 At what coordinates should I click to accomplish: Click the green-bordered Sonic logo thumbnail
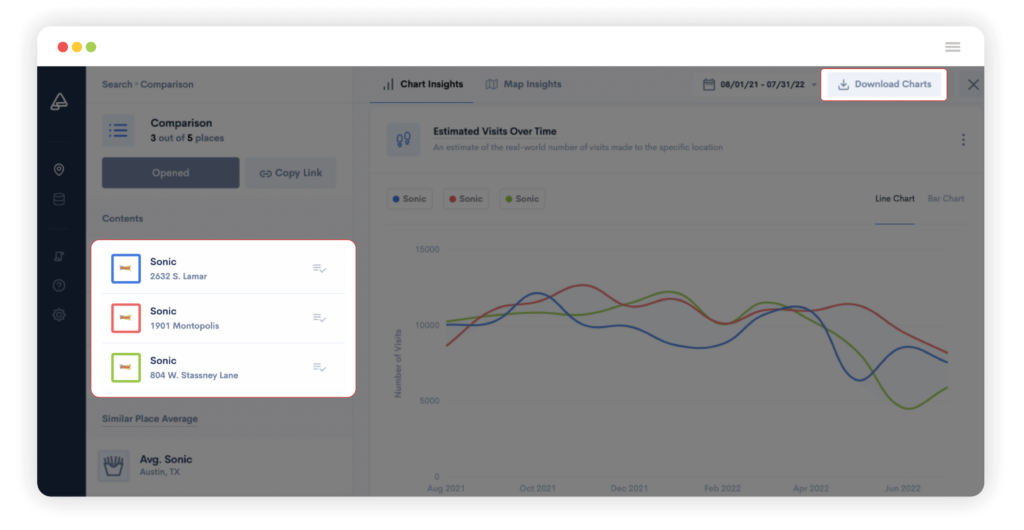click(x=125, y=367)
